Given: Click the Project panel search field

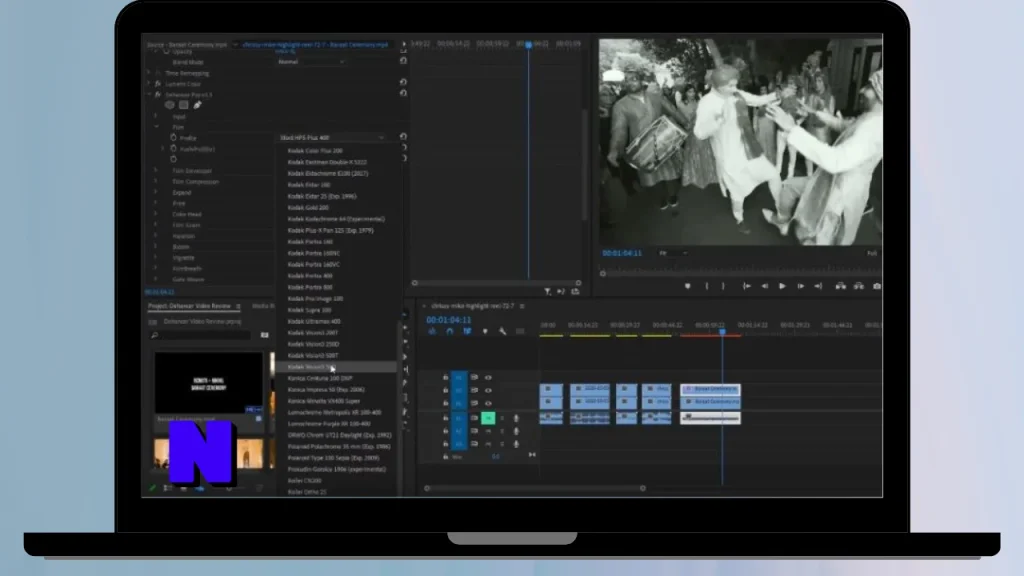Looking at the screenshot, I should point(201,335).
